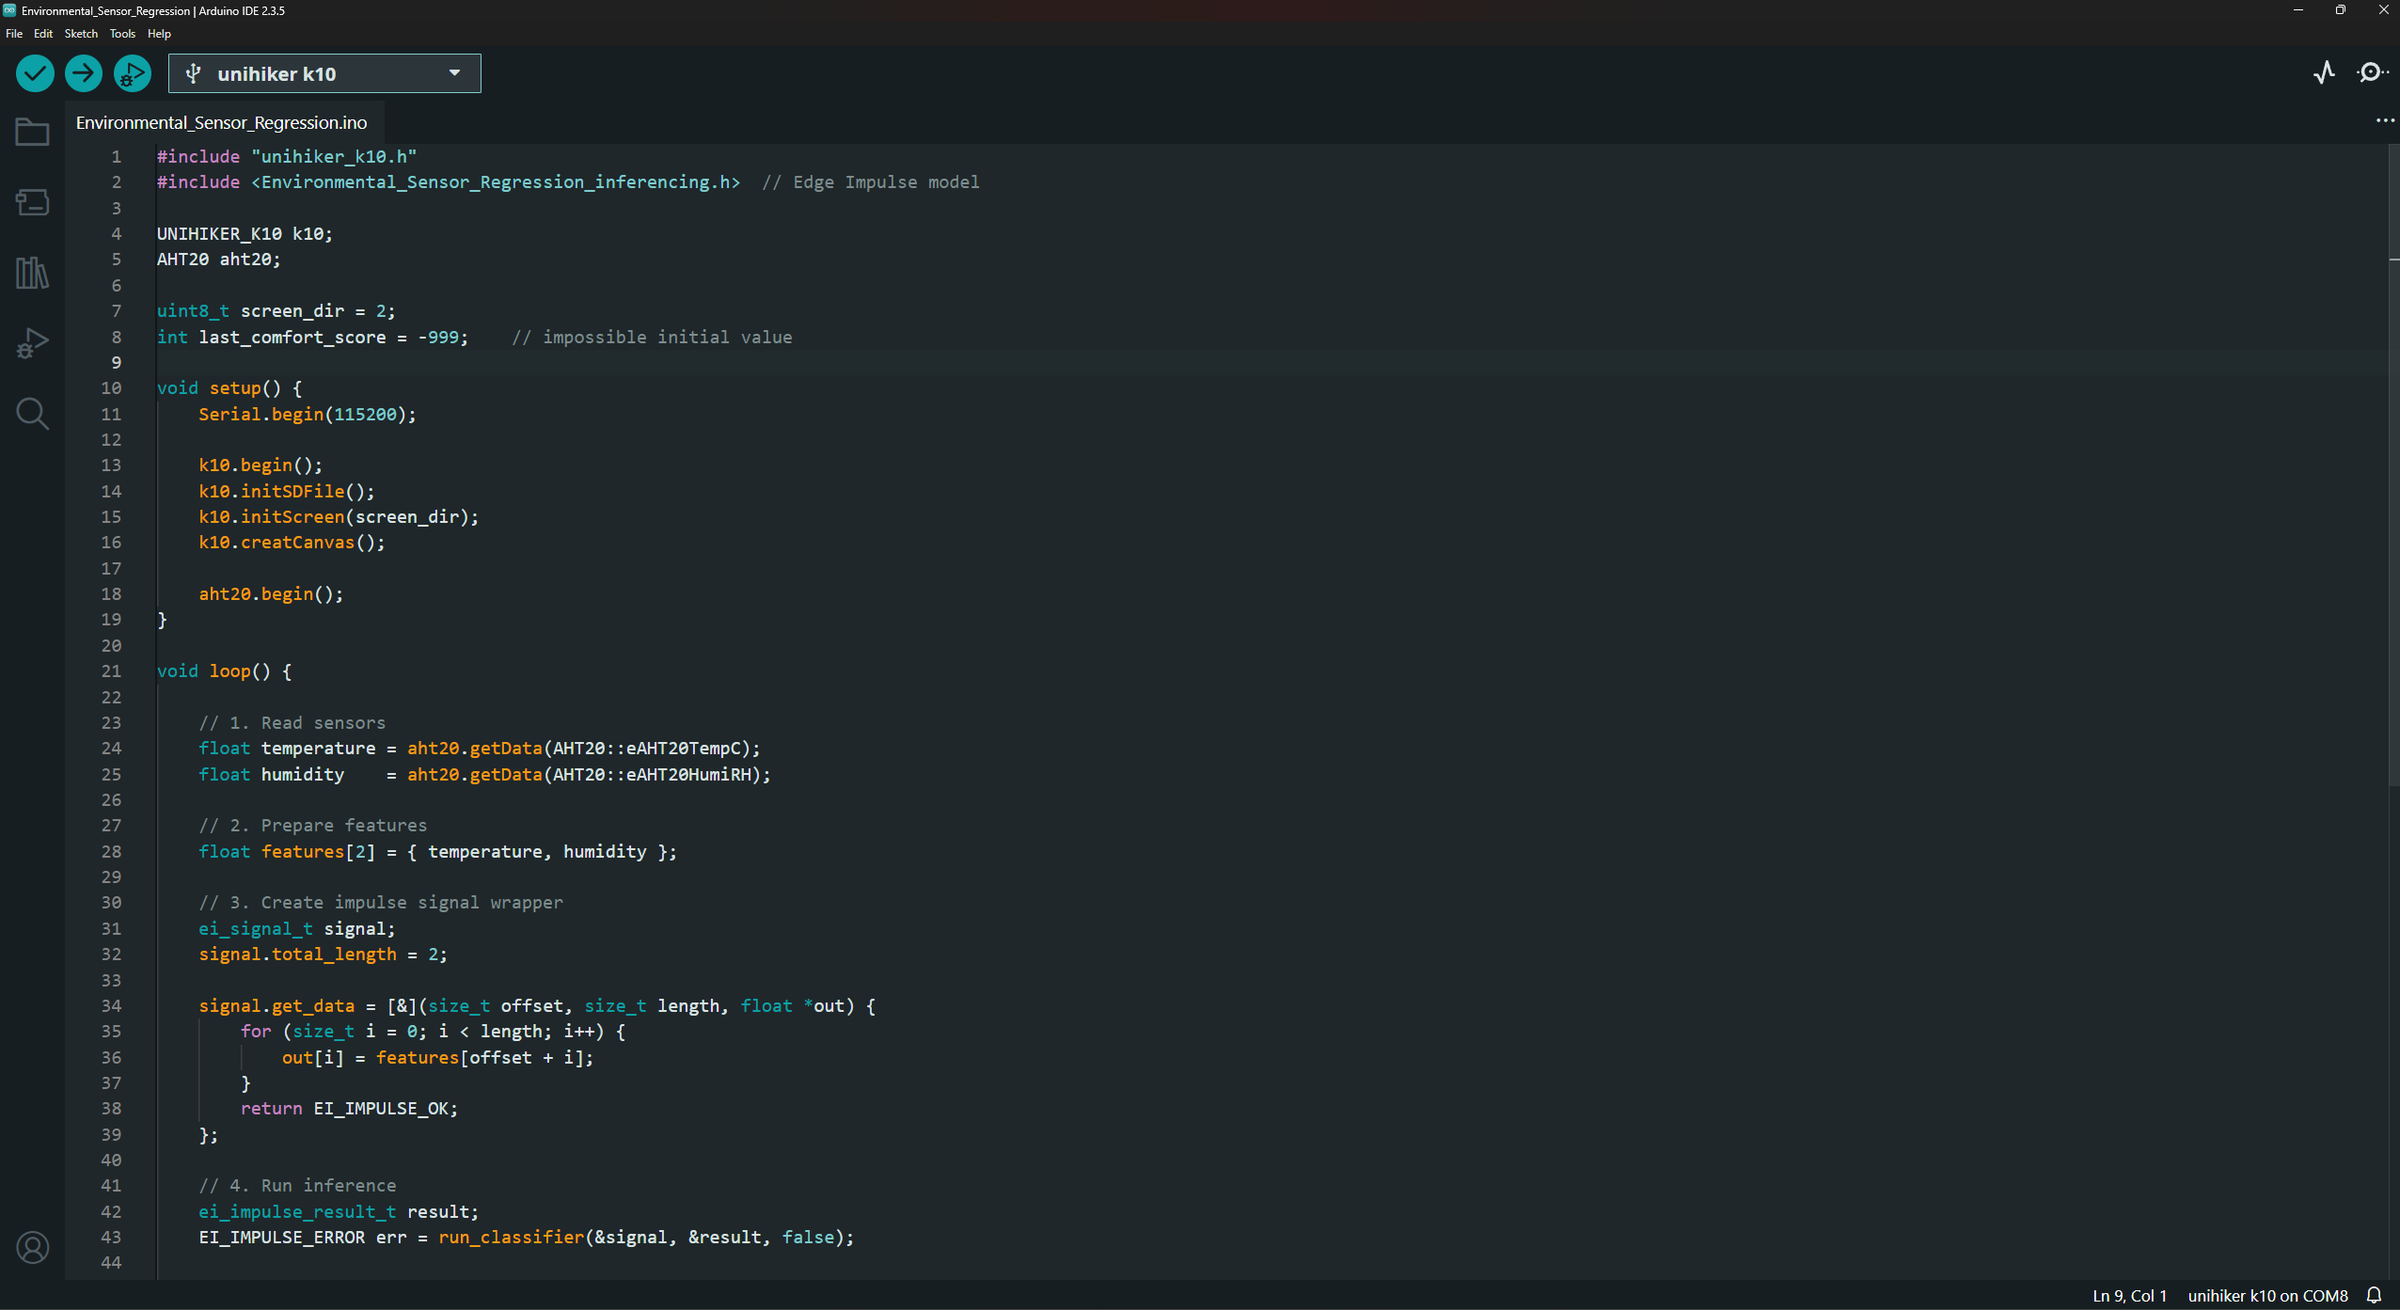Click 'unihiker k10 on COM8' status text

point(2267,1295)
